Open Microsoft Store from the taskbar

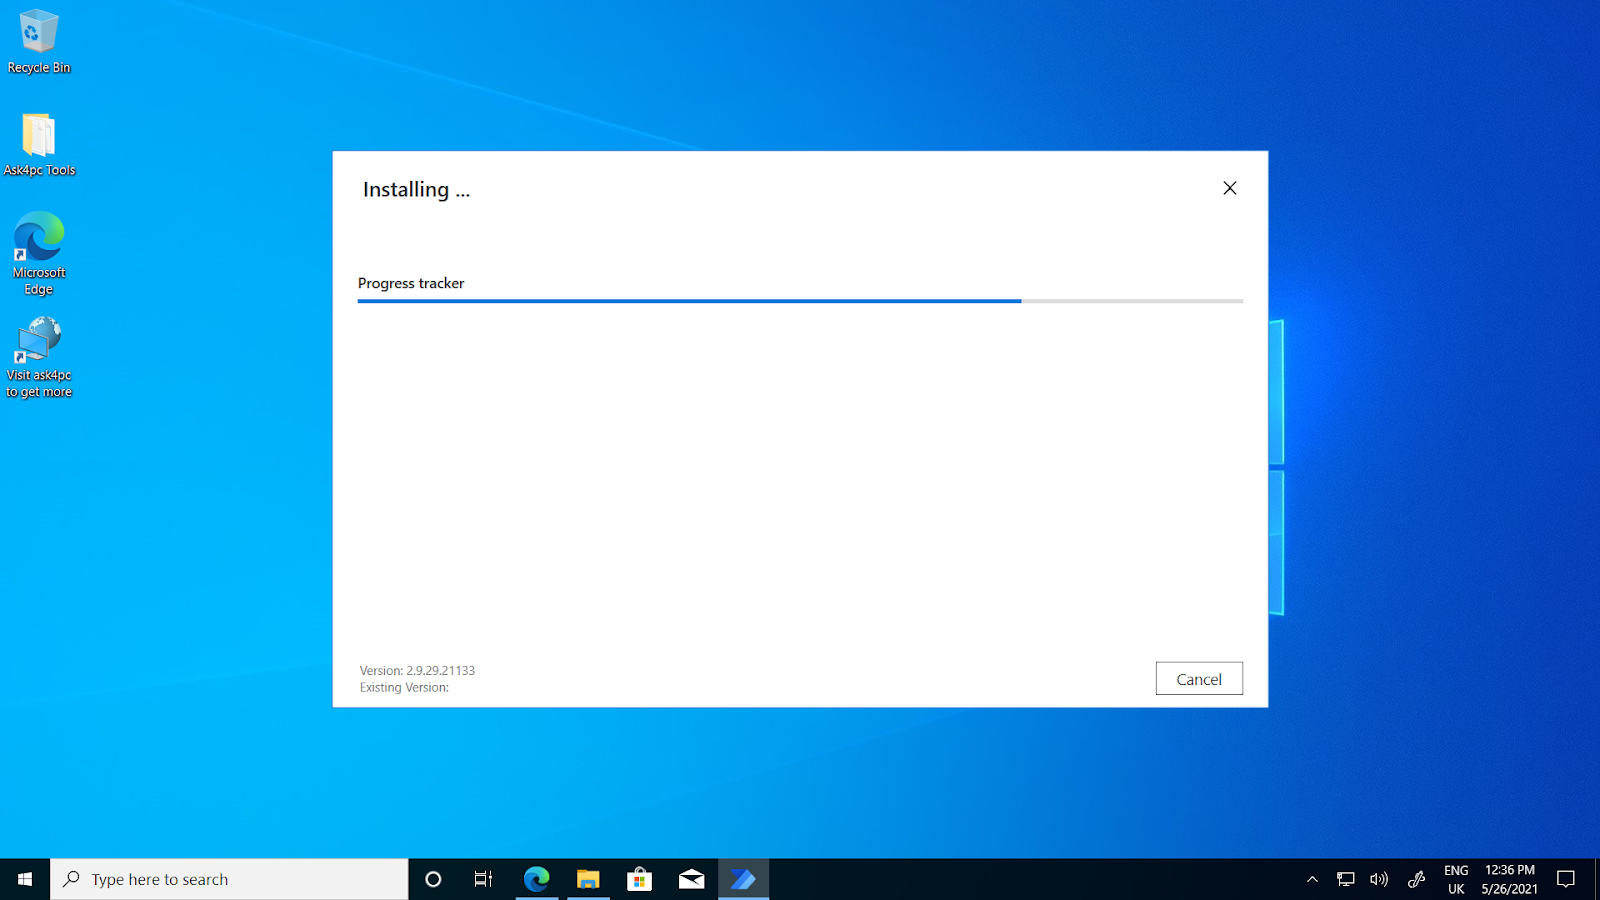pyautogui.click(x=640, y=879)
